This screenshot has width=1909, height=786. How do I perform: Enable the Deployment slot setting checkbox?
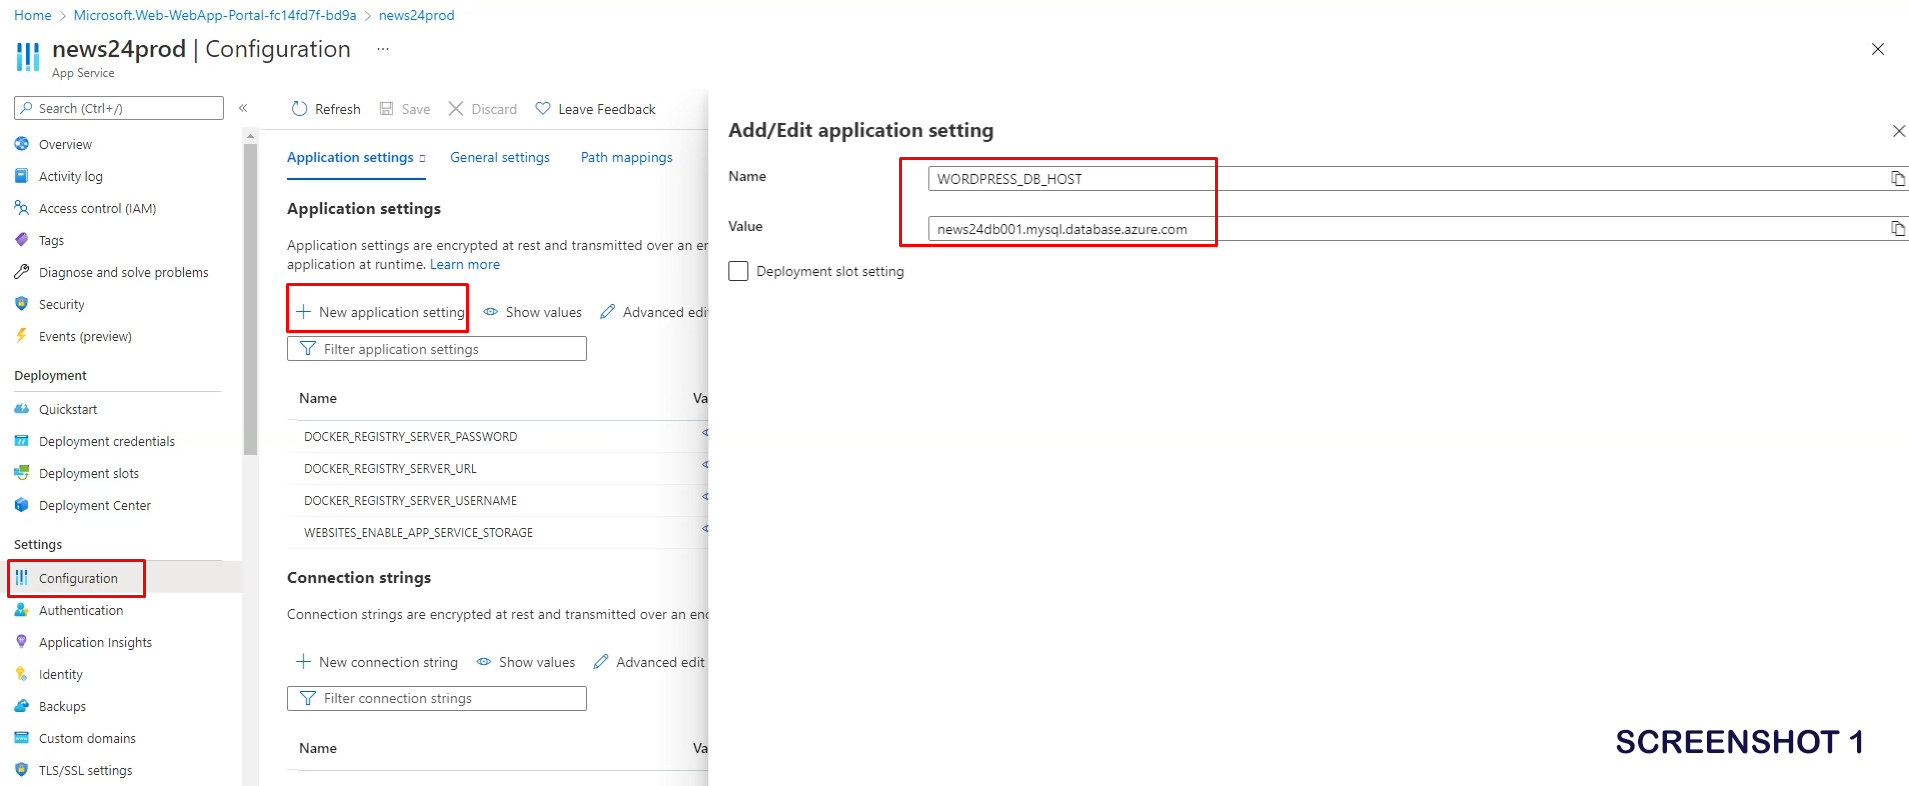coord(739,272)
